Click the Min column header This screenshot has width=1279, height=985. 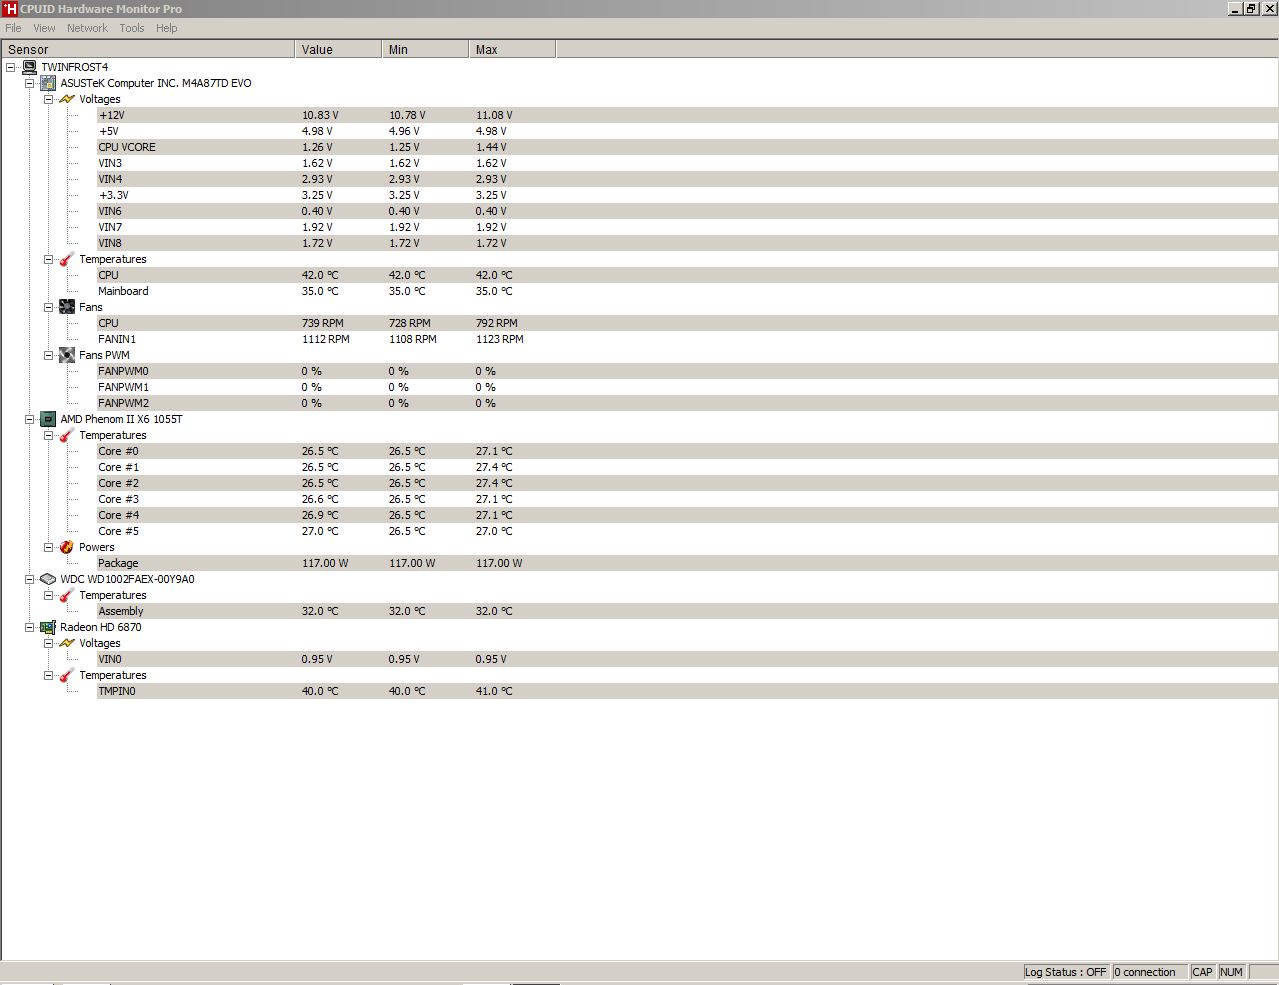tap(426, 49)
